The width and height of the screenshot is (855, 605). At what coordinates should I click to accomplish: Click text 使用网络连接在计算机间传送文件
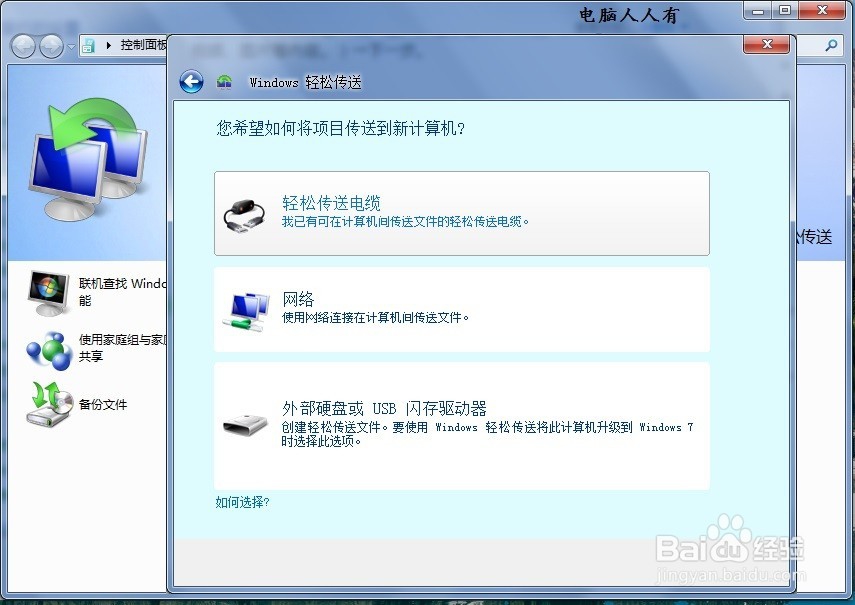point(375,318)
